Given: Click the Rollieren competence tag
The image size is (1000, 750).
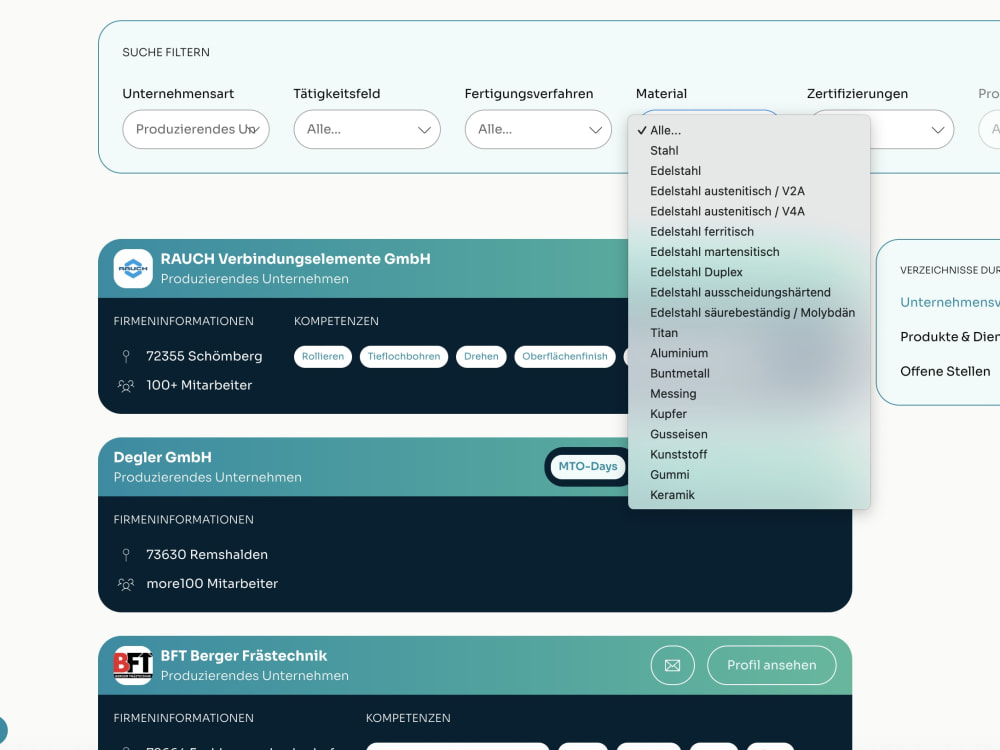Looking at the screenshot, I should click(323, 357).
